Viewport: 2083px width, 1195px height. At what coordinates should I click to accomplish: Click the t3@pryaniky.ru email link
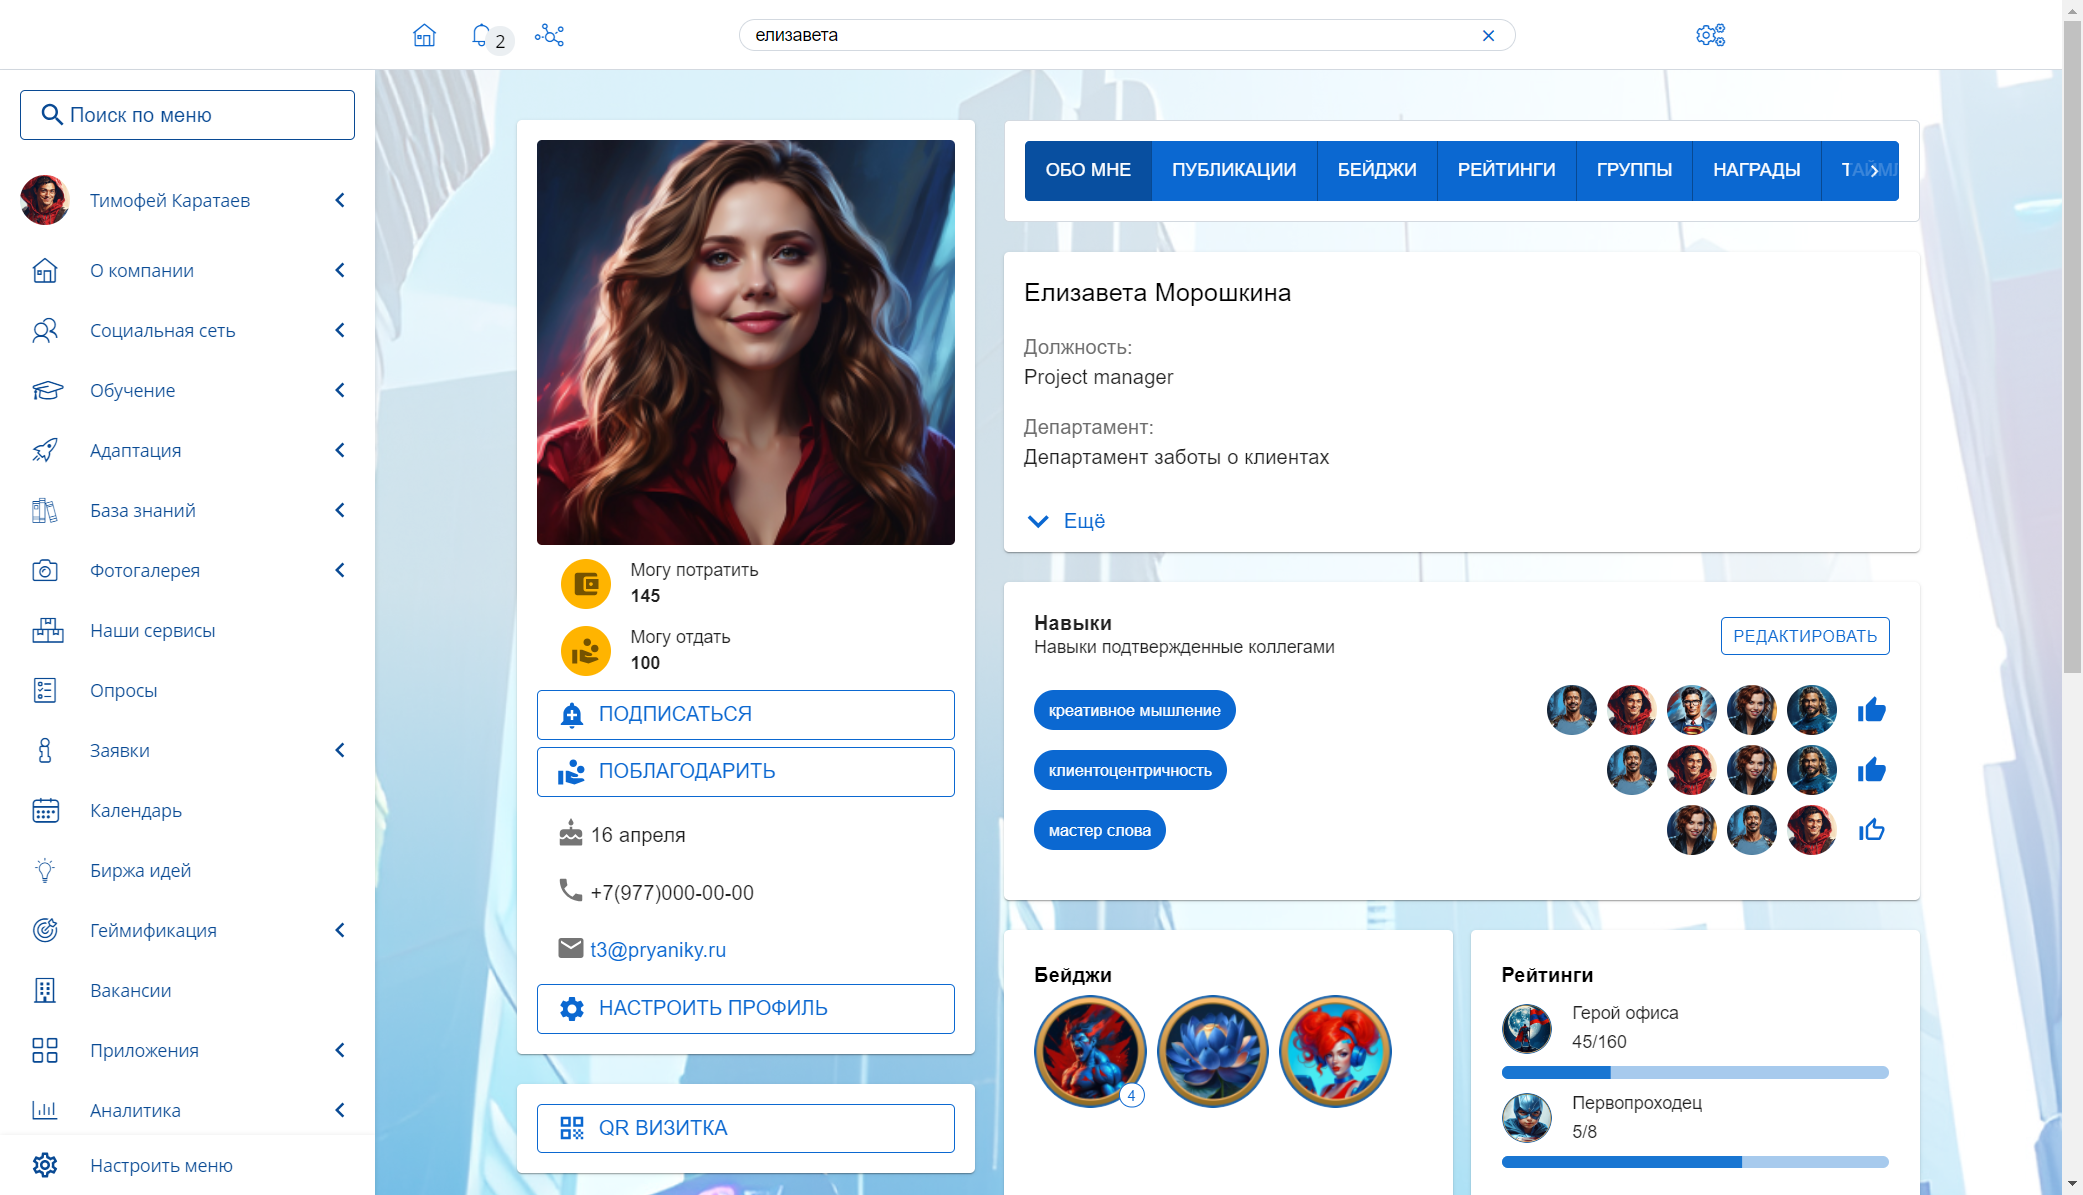click(658, 950)
